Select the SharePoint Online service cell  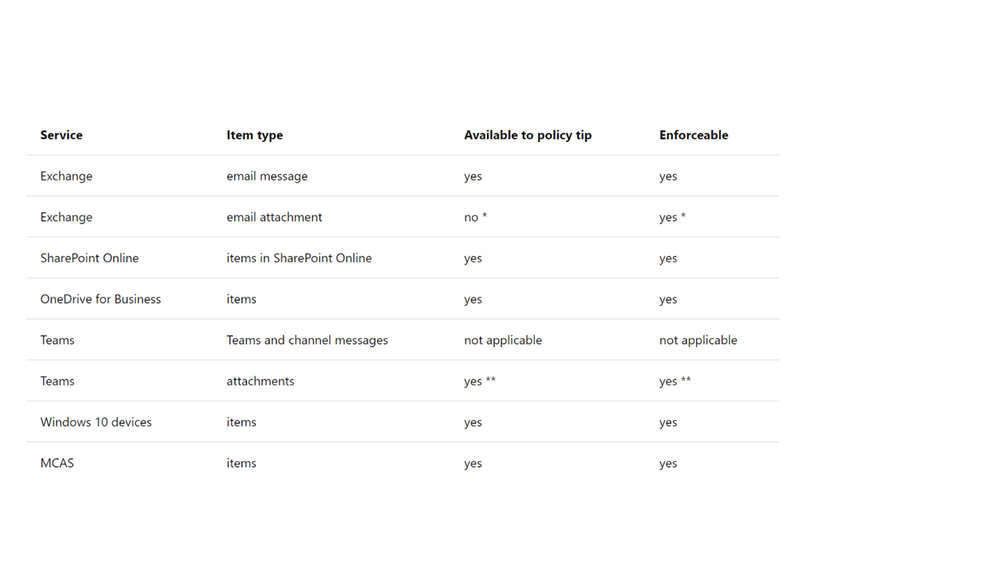click(x=89, y=258)
